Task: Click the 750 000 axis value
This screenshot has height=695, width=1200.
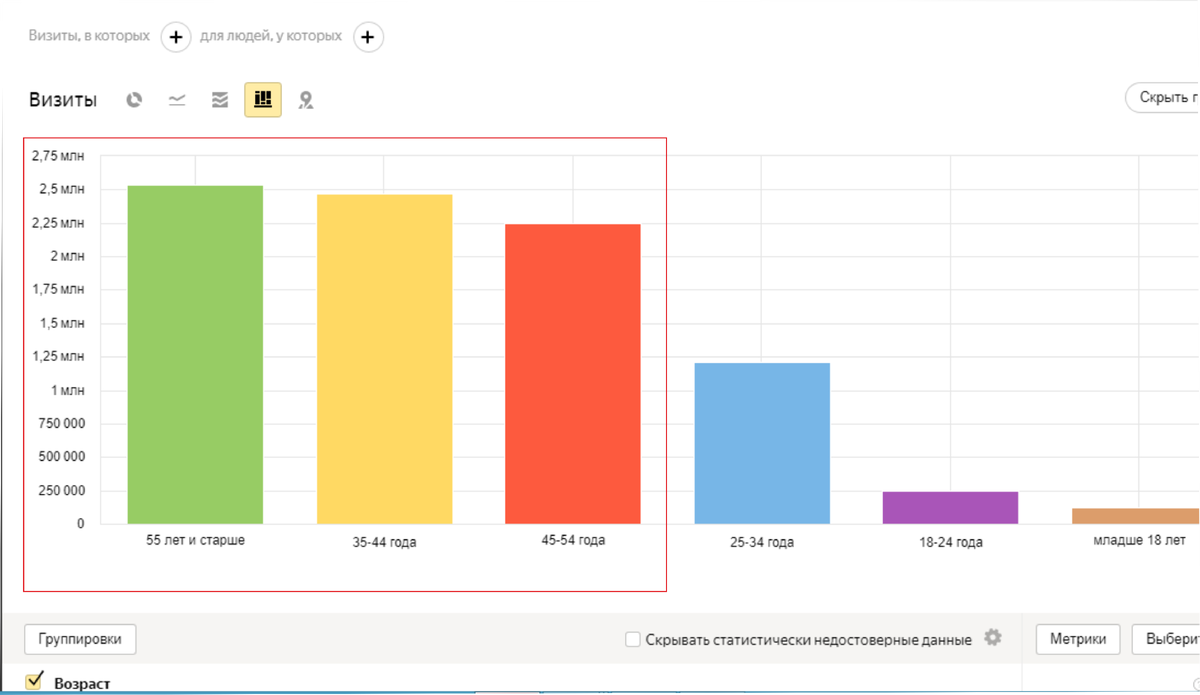Action: tap(60, 424)
